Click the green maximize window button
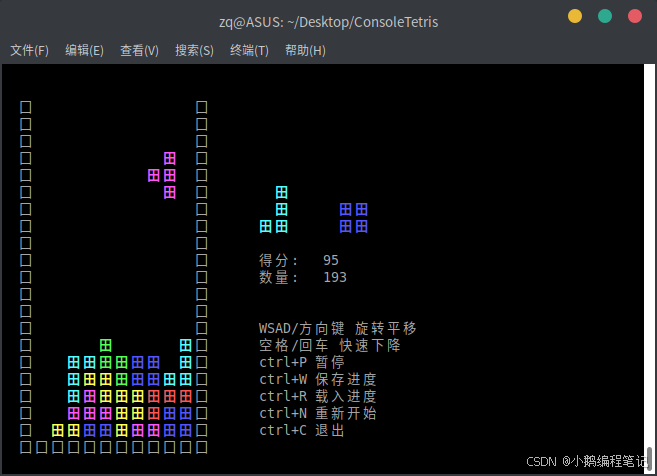Screen dimensions: 657x476 605,16
